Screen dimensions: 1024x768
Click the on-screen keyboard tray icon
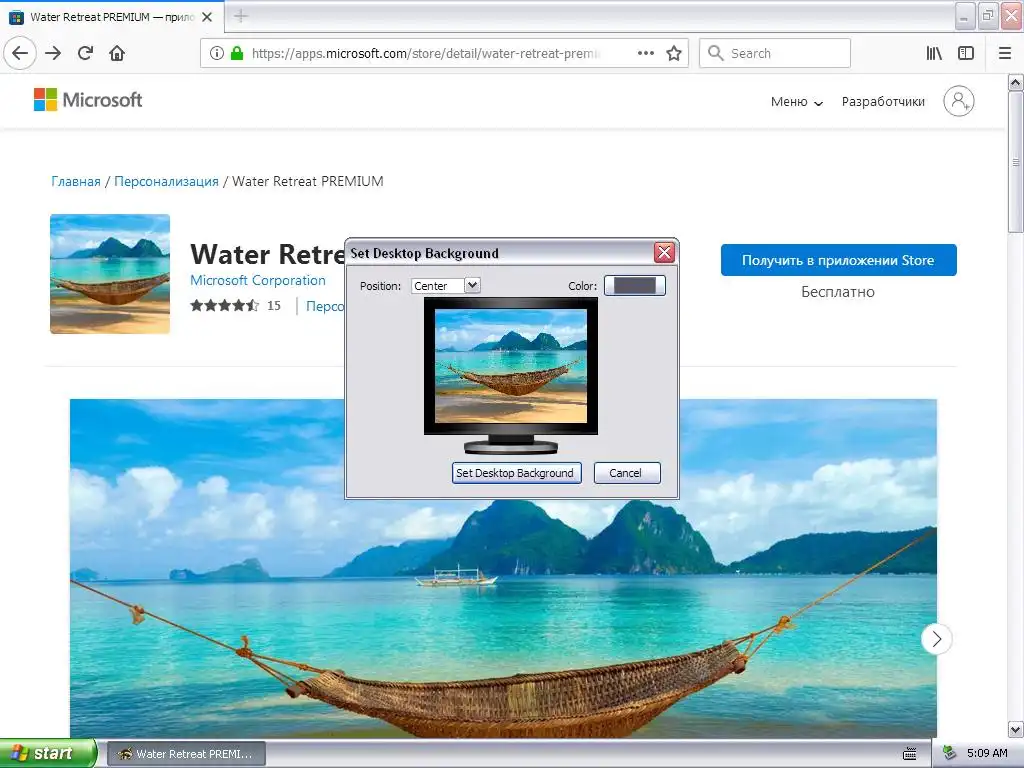pos(909,754)
